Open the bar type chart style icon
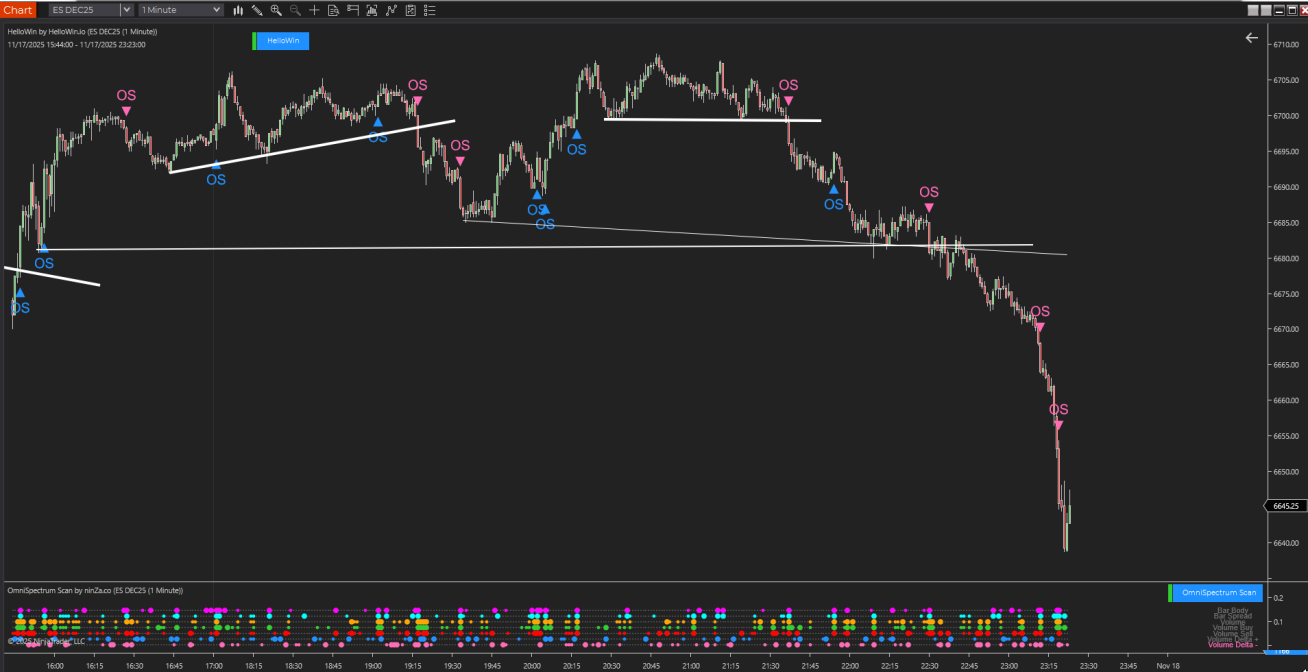The image size is (1308, 672). click(x=238, y=10)
